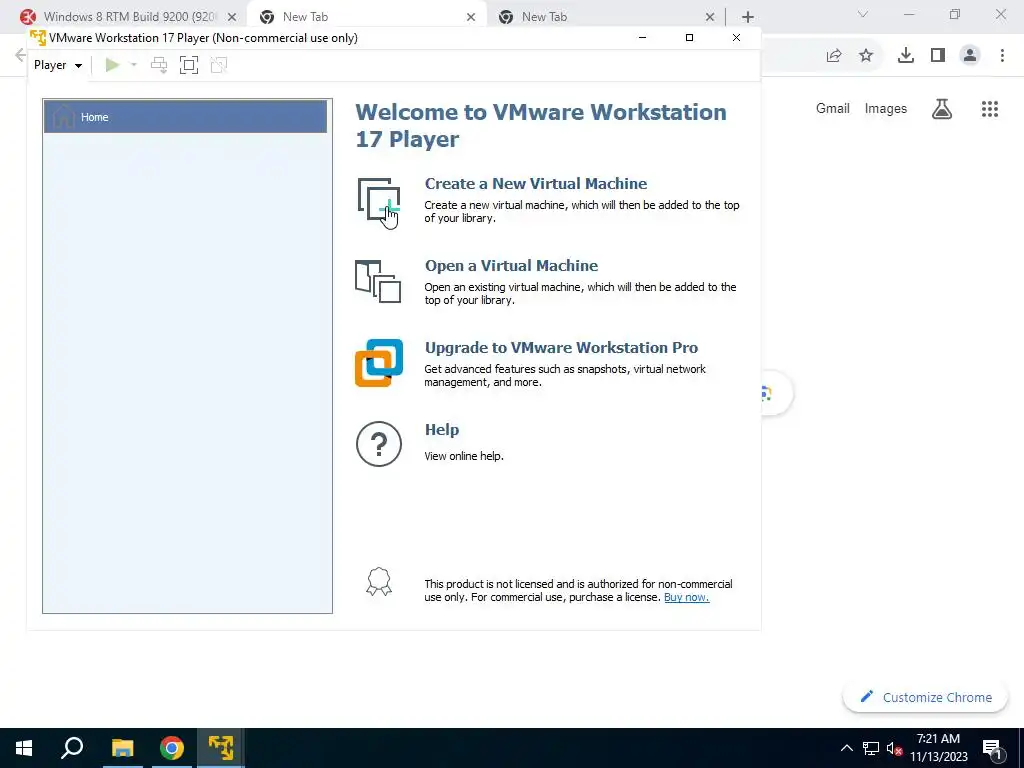Click the Chrome share page icon

(x=834, y=56)
